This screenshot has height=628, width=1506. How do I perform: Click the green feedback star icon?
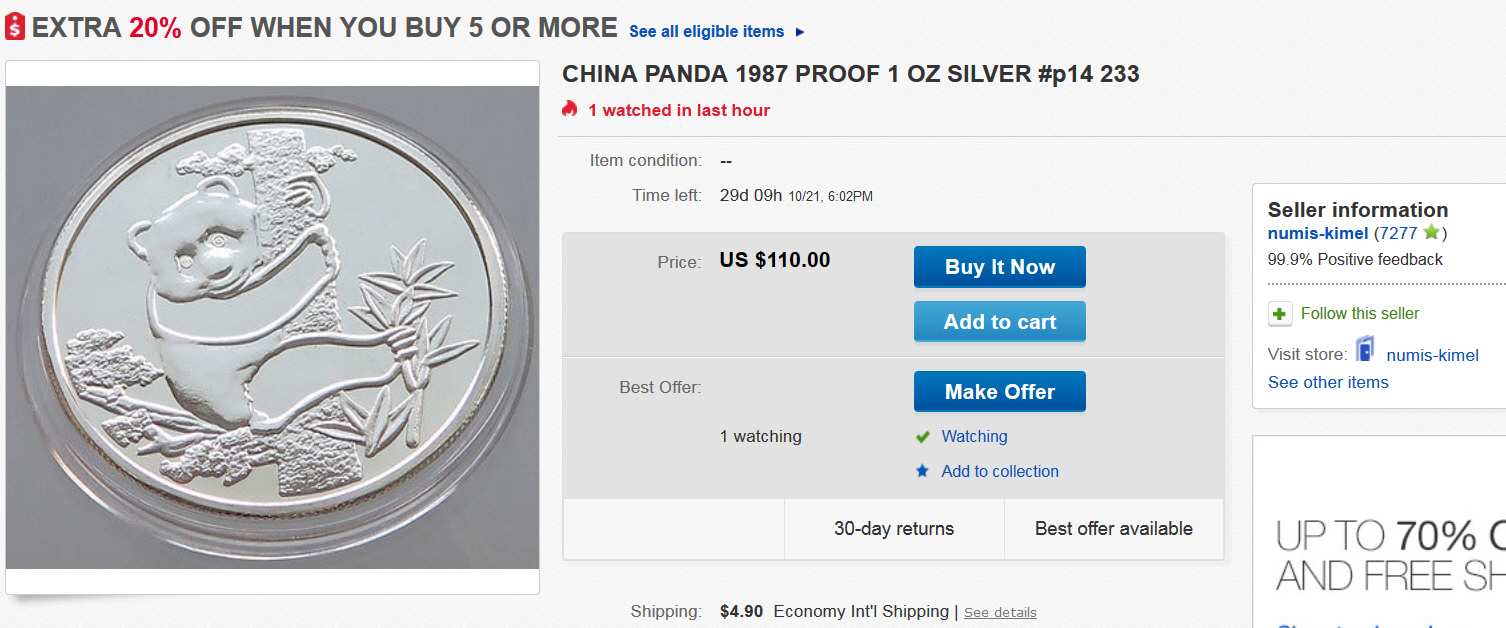tap(1431, 233)
